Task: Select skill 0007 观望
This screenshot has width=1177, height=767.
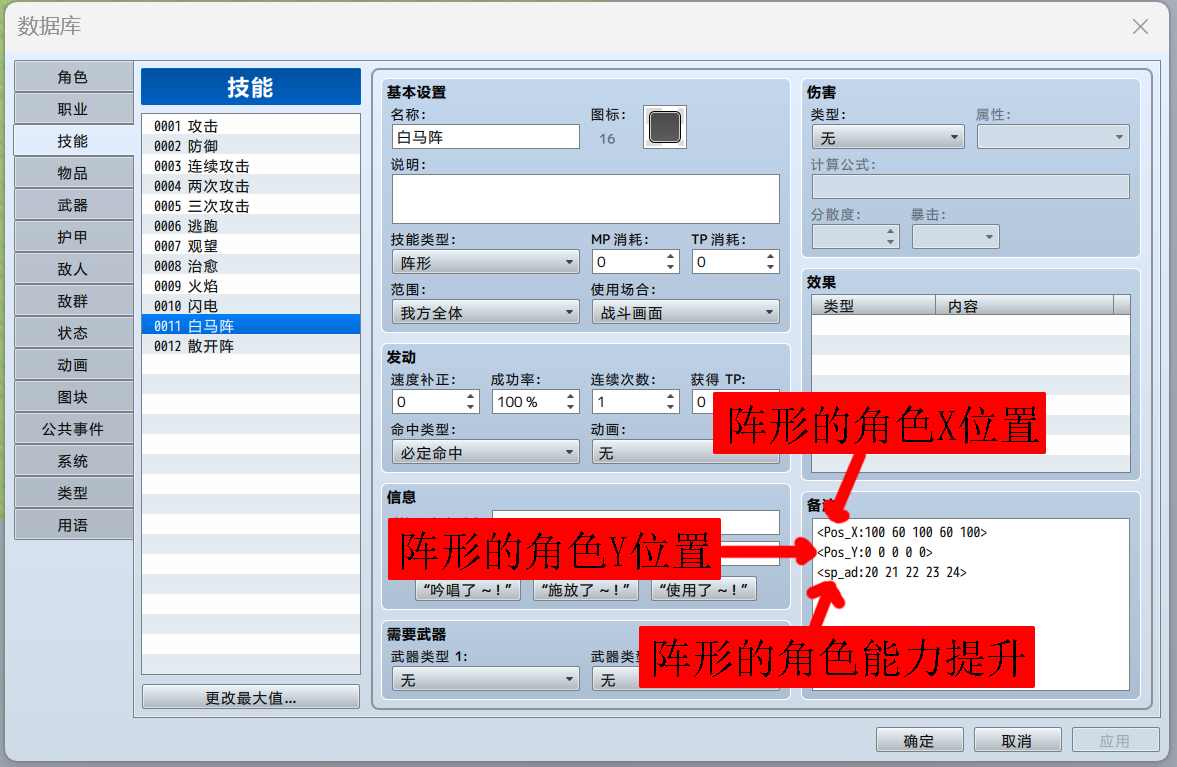Action: click(x=251, y=245)
